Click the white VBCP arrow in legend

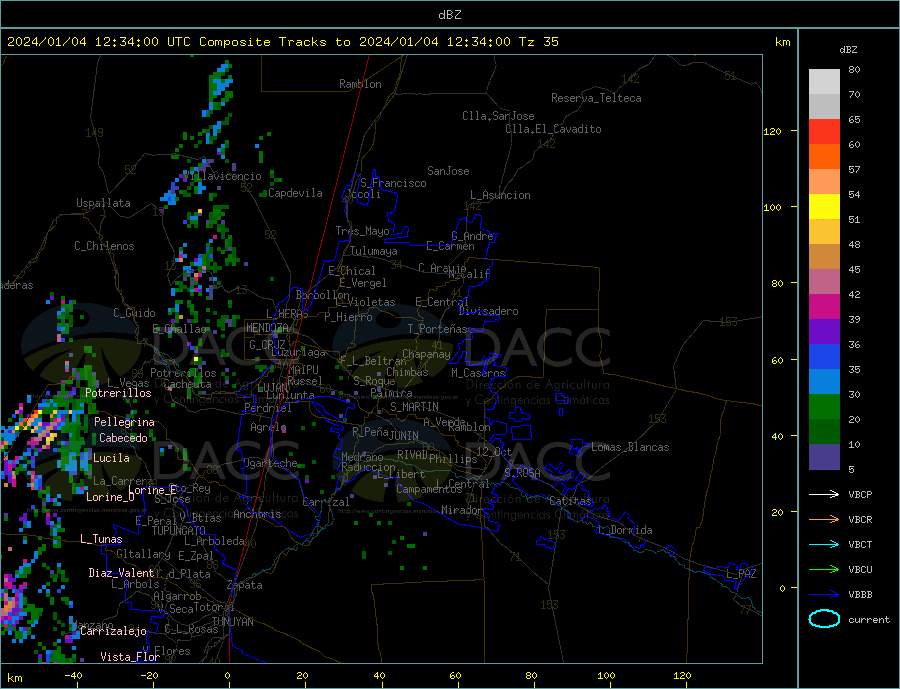point(824,494)
